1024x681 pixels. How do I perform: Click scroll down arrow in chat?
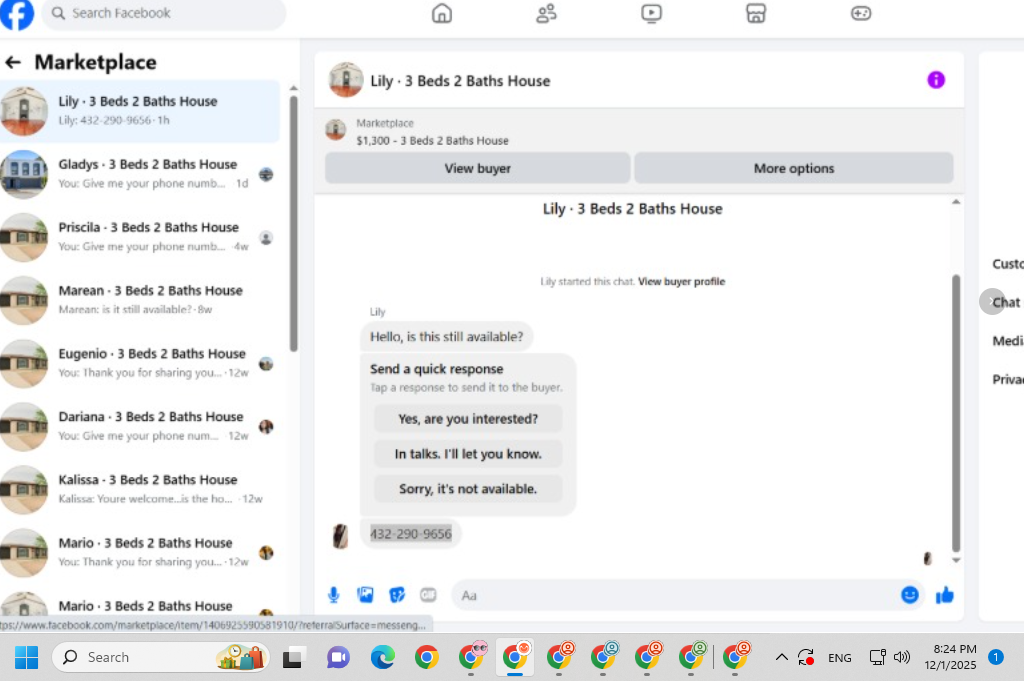click(x=956, y=560)
